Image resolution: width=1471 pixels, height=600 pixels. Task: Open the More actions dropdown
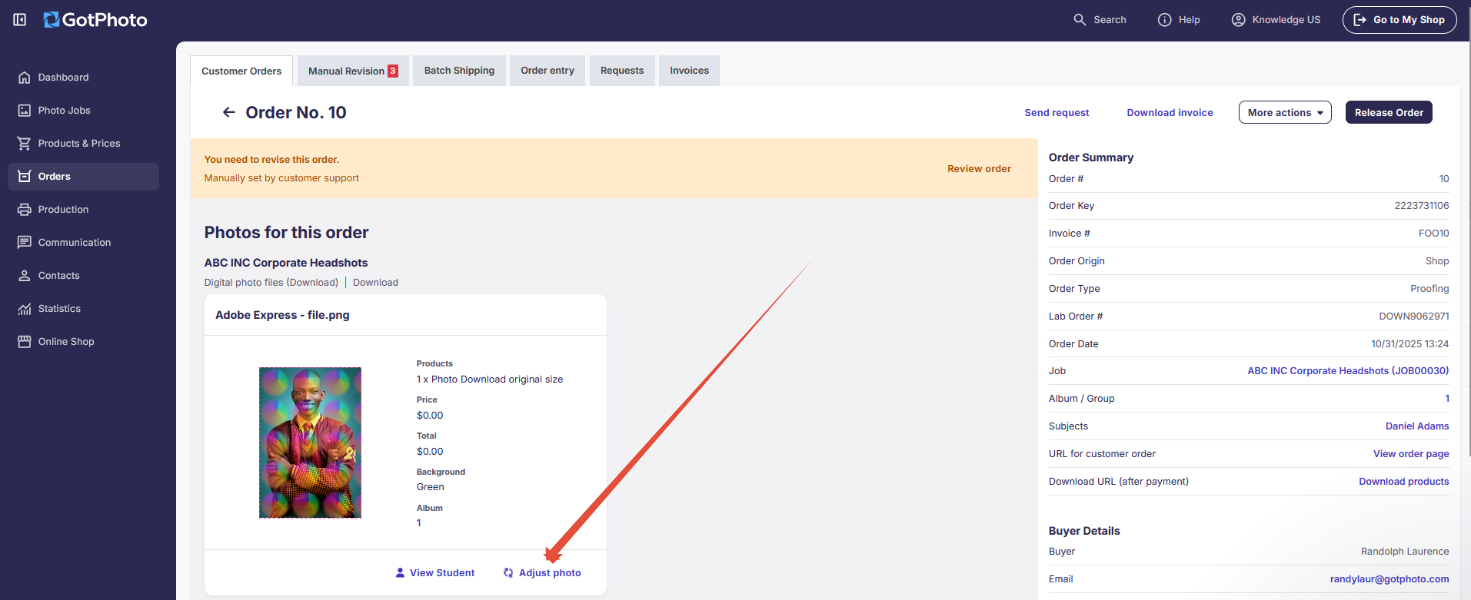point(1285,112)
